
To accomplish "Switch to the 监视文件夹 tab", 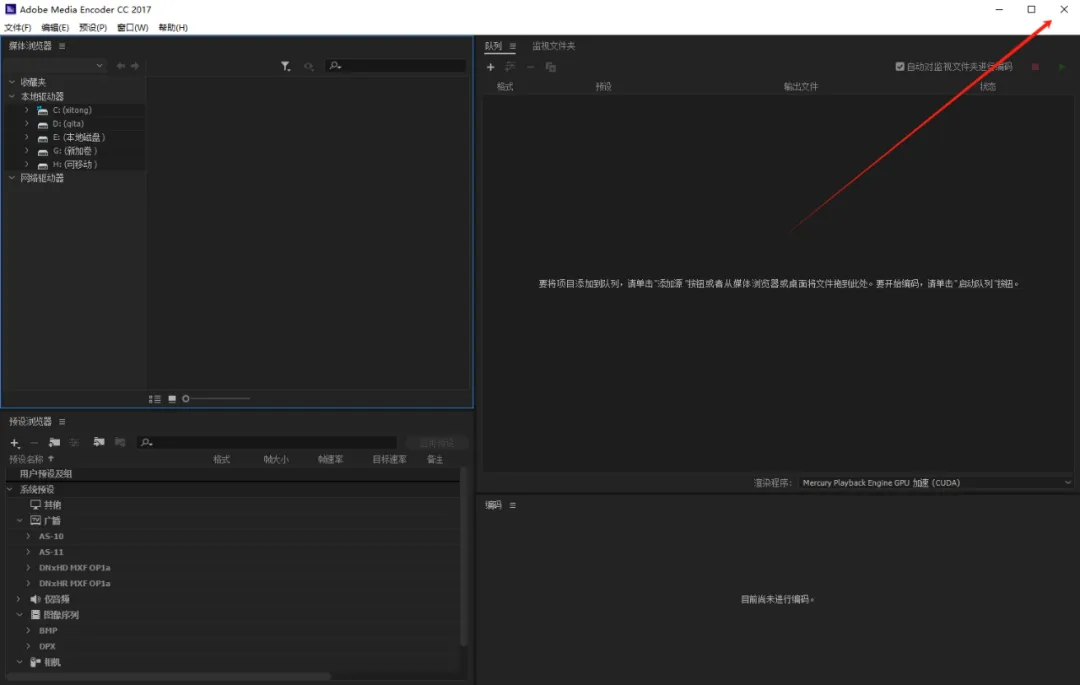I will [553, 46].
